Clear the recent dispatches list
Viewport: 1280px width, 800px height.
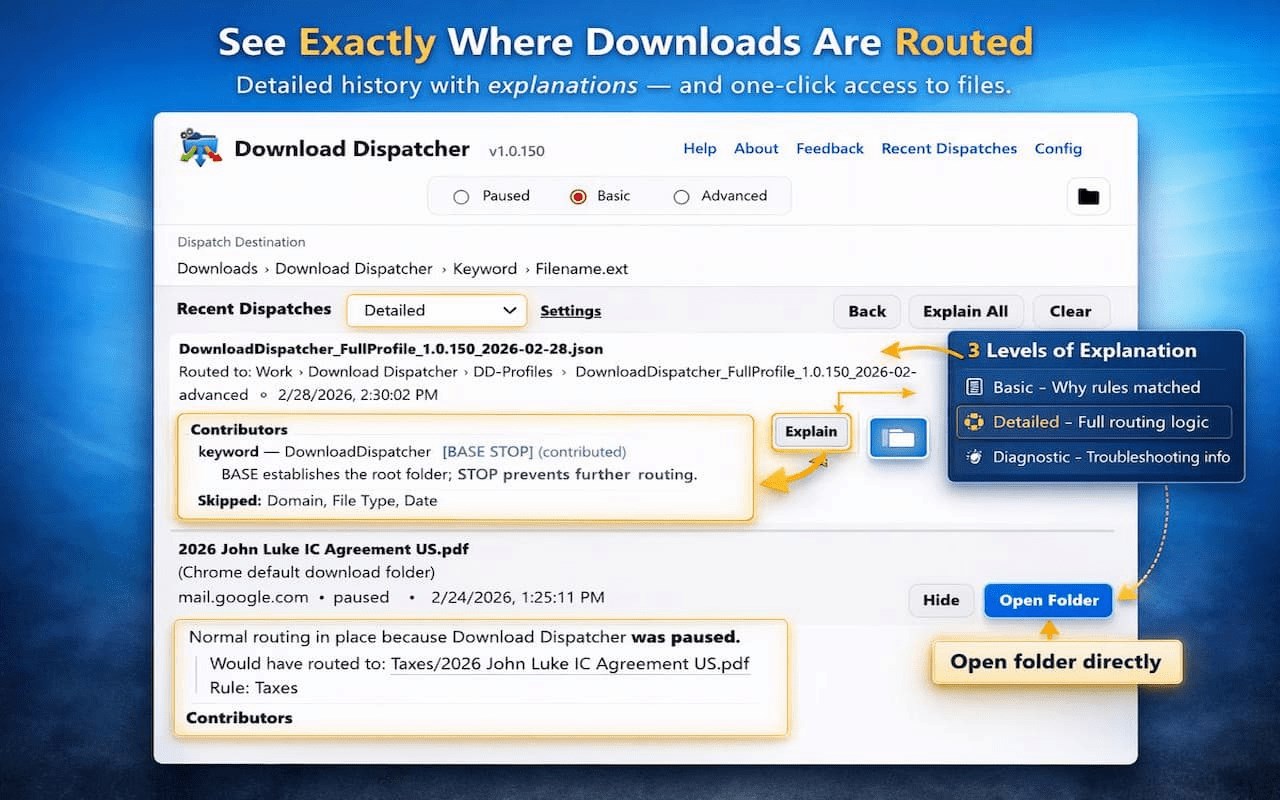[x=1070, y=311]
